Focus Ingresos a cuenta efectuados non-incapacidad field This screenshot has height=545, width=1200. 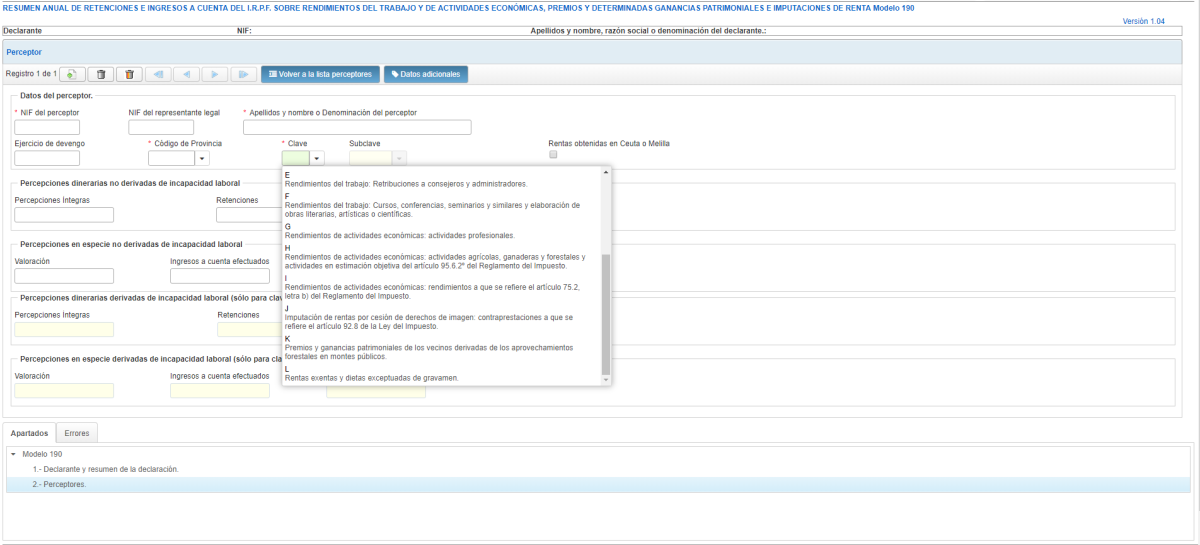point(220,276)
